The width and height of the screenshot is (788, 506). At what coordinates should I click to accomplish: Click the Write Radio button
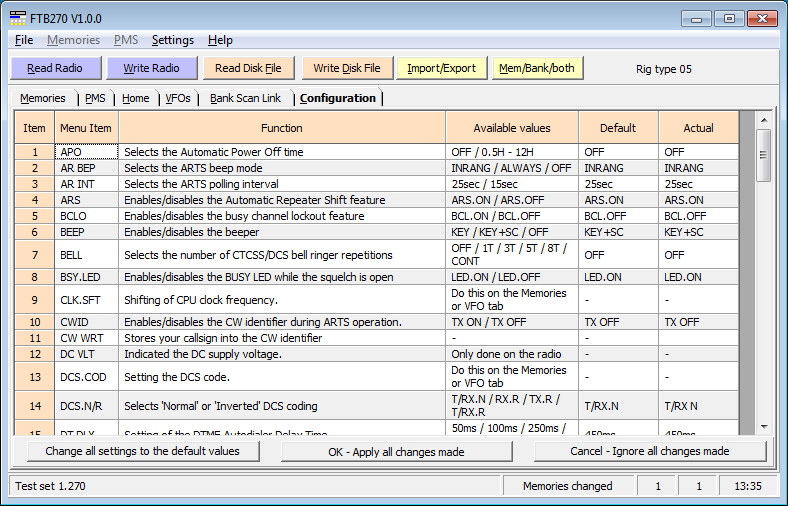(151, 68)
